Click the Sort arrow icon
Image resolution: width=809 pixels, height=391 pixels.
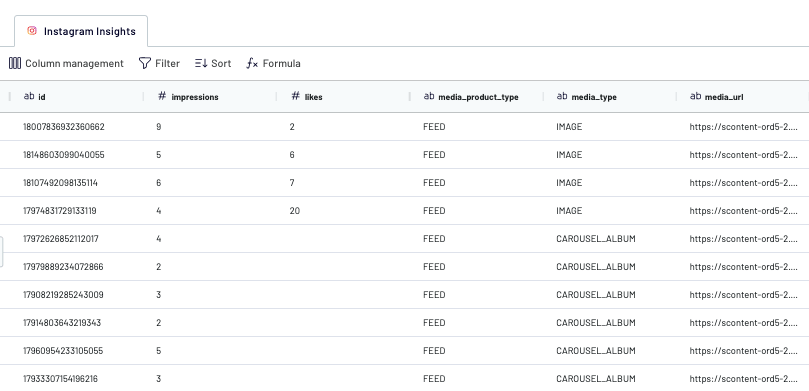pos(201,63)
